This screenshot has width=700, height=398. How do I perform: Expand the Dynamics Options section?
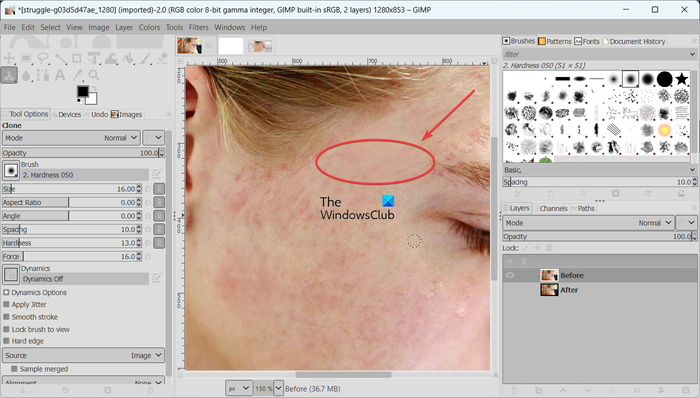[6, 292]
